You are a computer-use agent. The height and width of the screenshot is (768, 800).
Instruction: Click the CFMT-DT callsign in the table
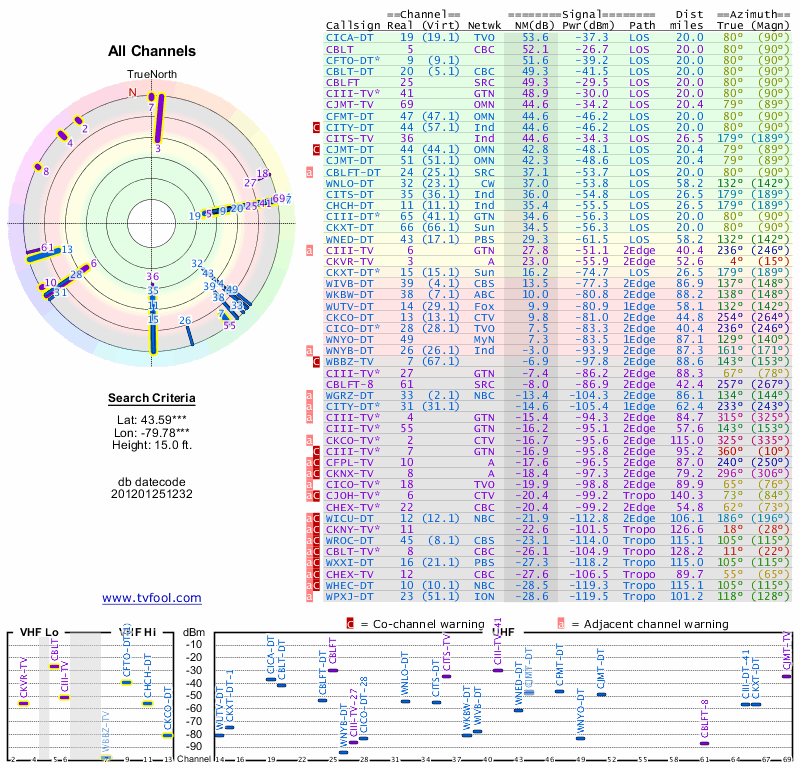(x=349, y=116)
